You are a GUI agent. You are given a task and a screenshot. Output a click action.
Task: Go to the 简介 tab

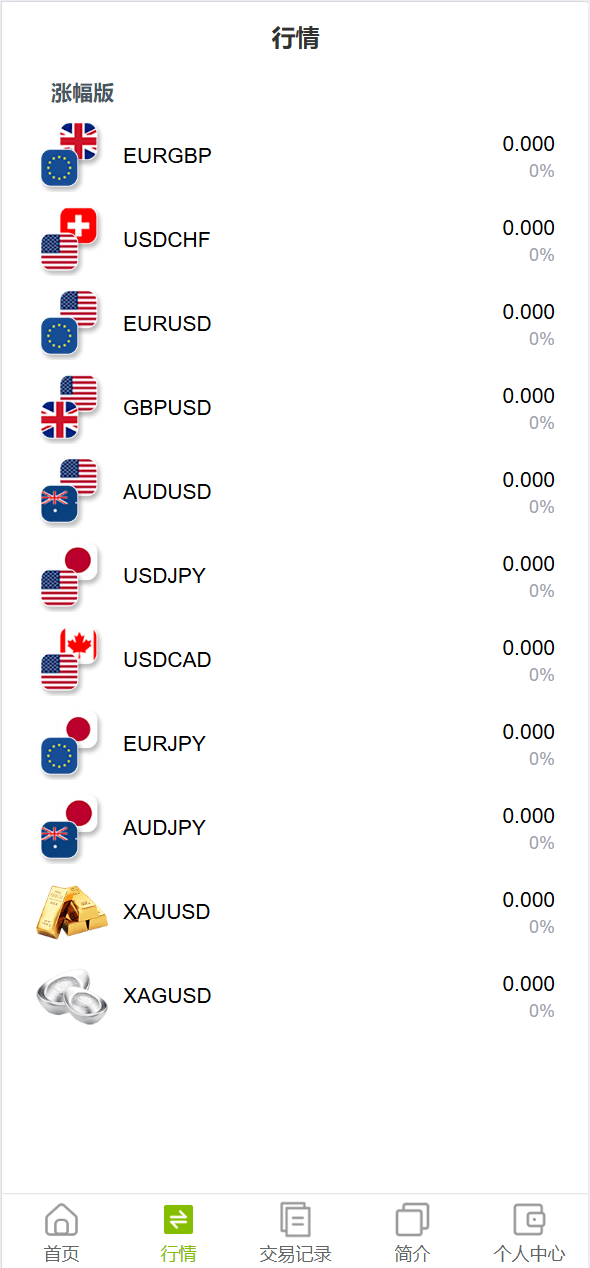[412, 1233]
